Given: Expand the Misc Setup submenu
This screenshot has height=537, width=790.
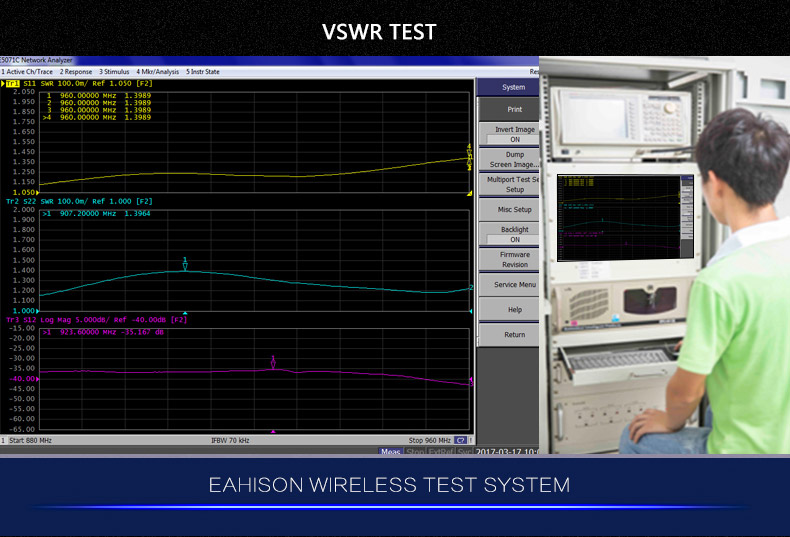Looking at the screenshot, I should click(514, 210).
